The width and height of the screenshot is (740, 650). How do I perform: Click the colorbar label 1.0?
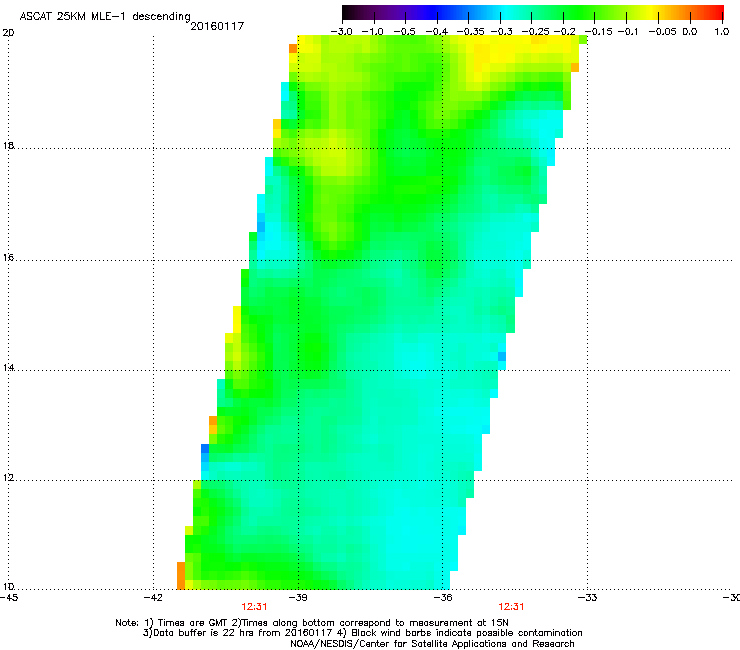click(722, 32)
